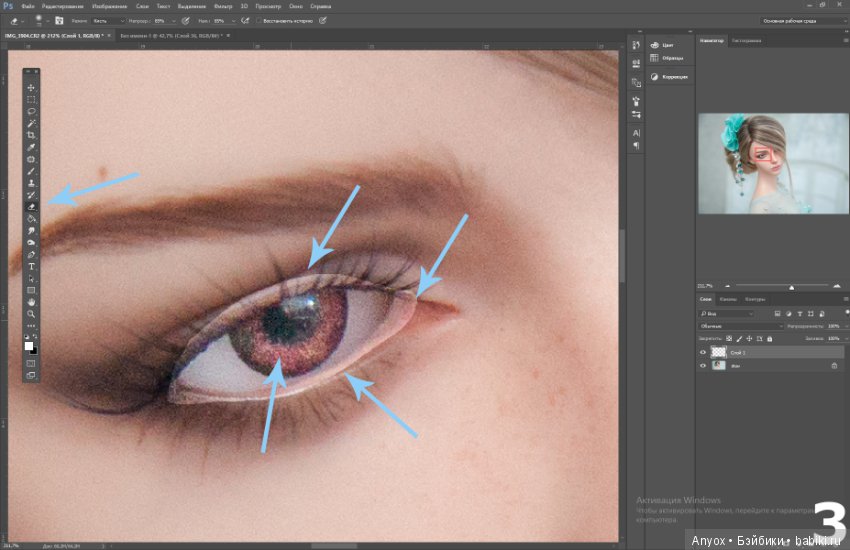Image resolution: width=850 pixels, height=550 pixels.
Task: Select the Clone Stamp tool
Action: (31, 183)
